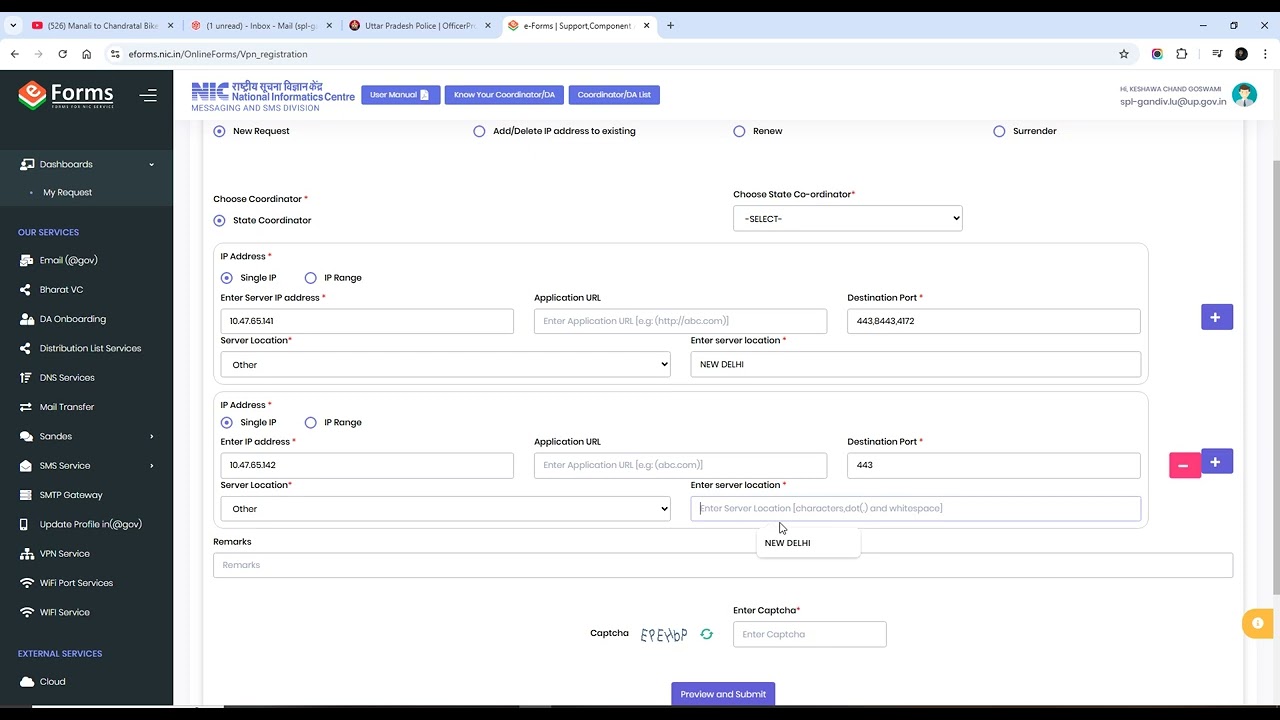Click the WiFi Port Services icon
Image resolution: width=1280 pixels, height=720 pixels.
click(x=25, y=583)
